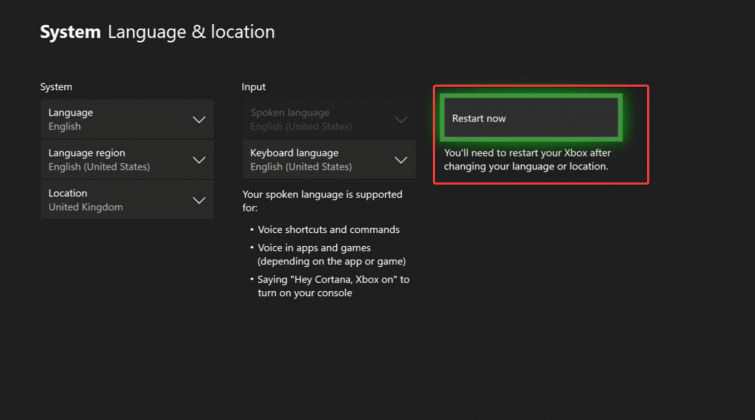Click the bold System heading at the top
Screen dimensions: 755x420
click(70, 32)
